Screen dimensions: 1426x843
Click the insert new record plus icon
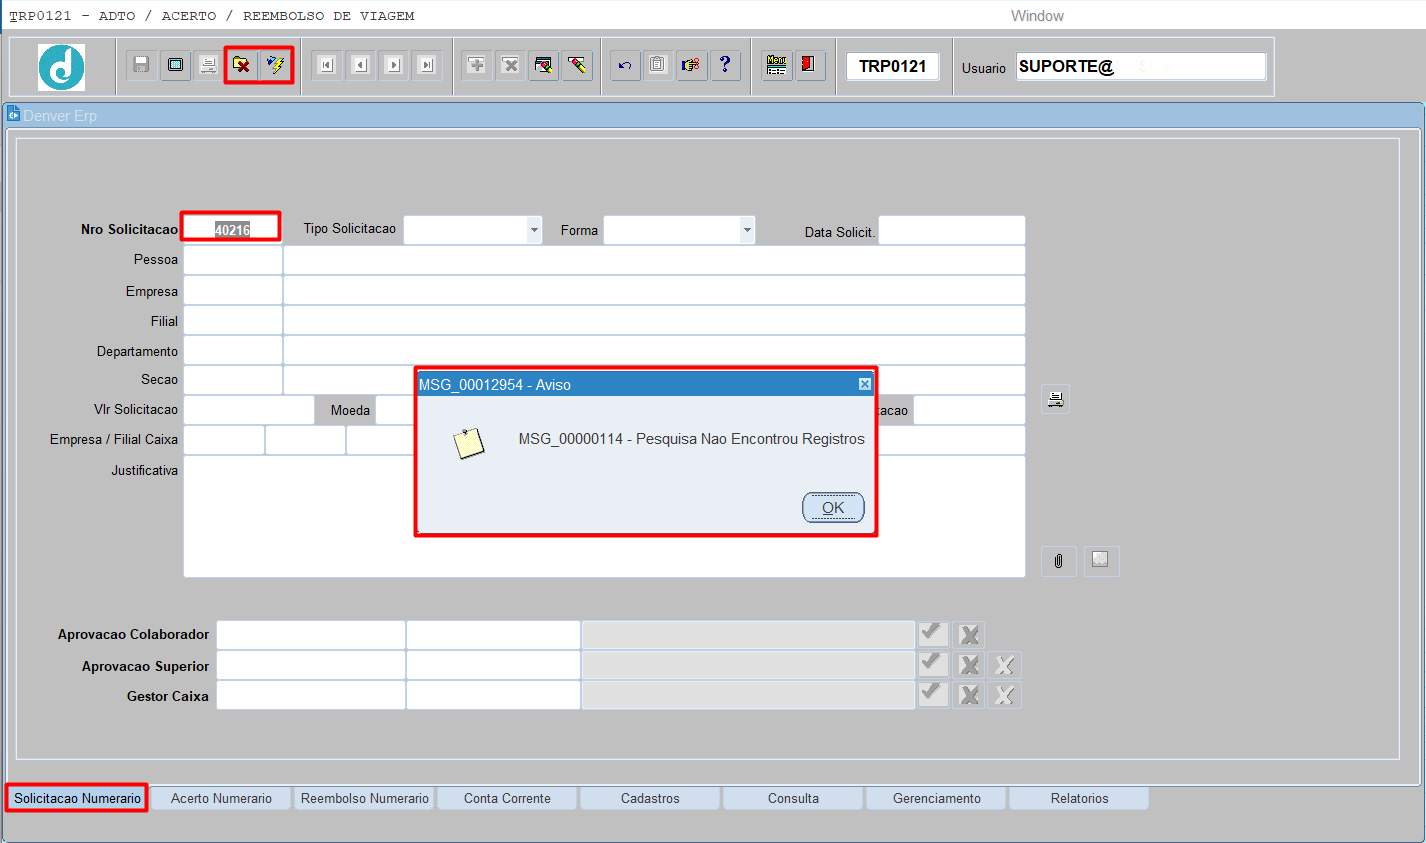[x=477, y=65]
